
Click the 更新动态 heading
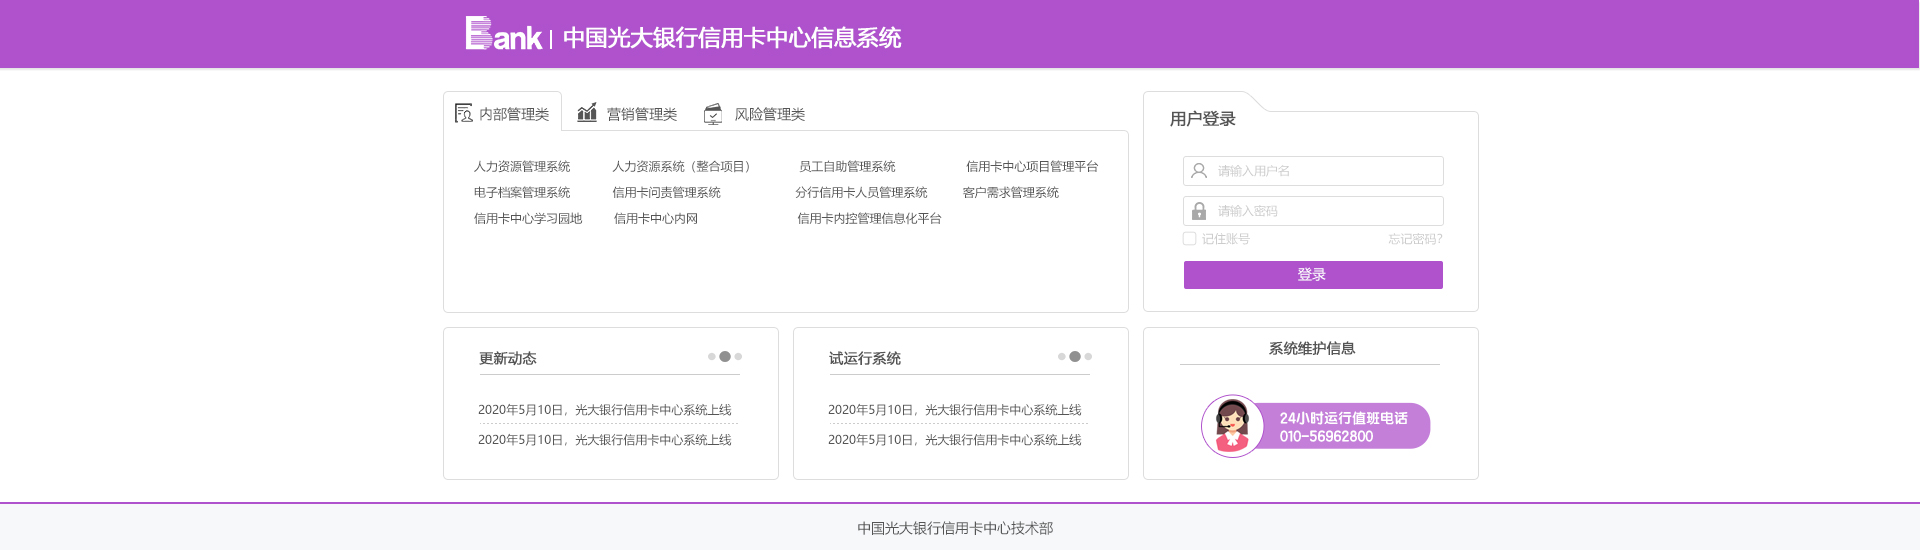click(x=508, y=359)
